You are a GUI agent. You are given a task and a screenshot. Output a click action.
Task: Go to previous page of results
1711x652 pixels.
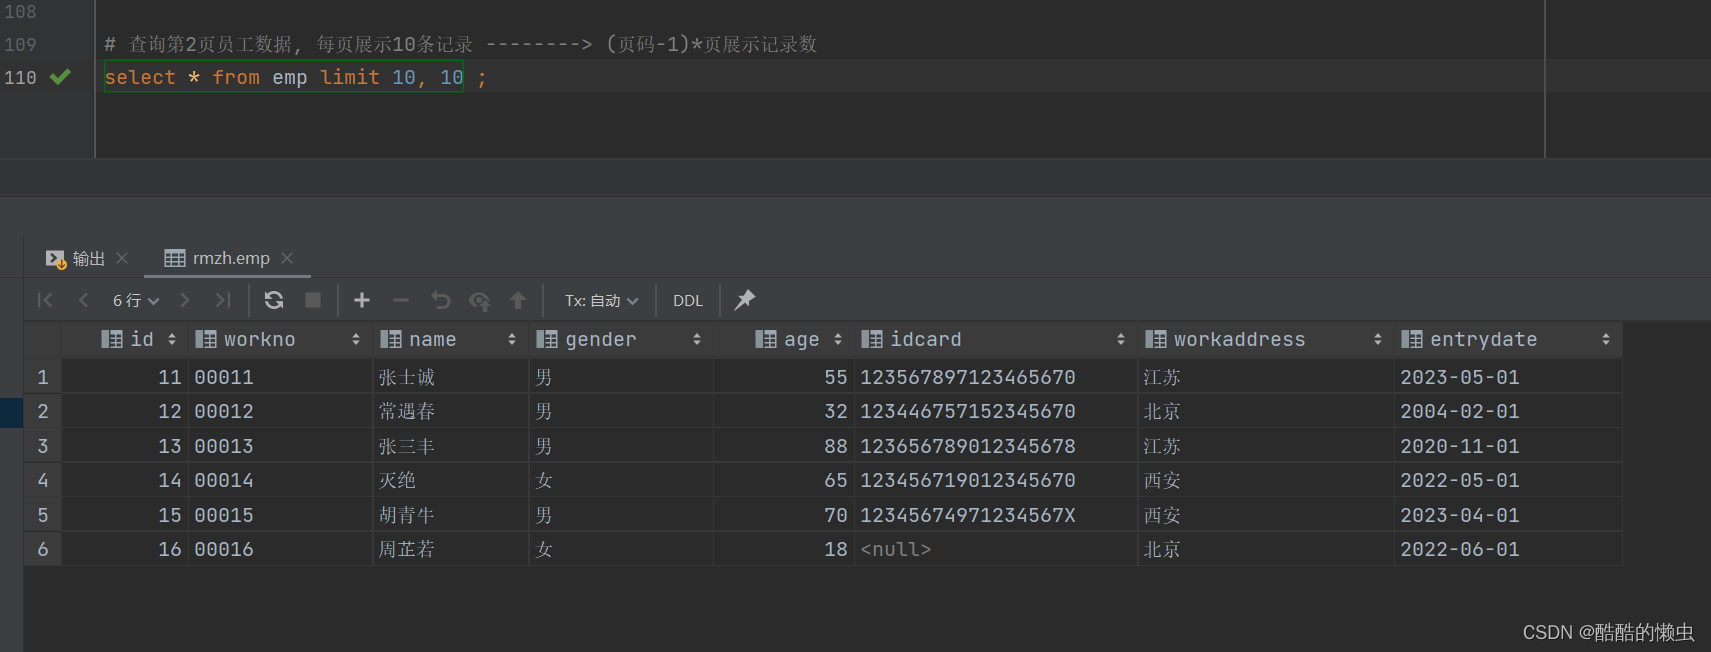(x=84, y=300)
